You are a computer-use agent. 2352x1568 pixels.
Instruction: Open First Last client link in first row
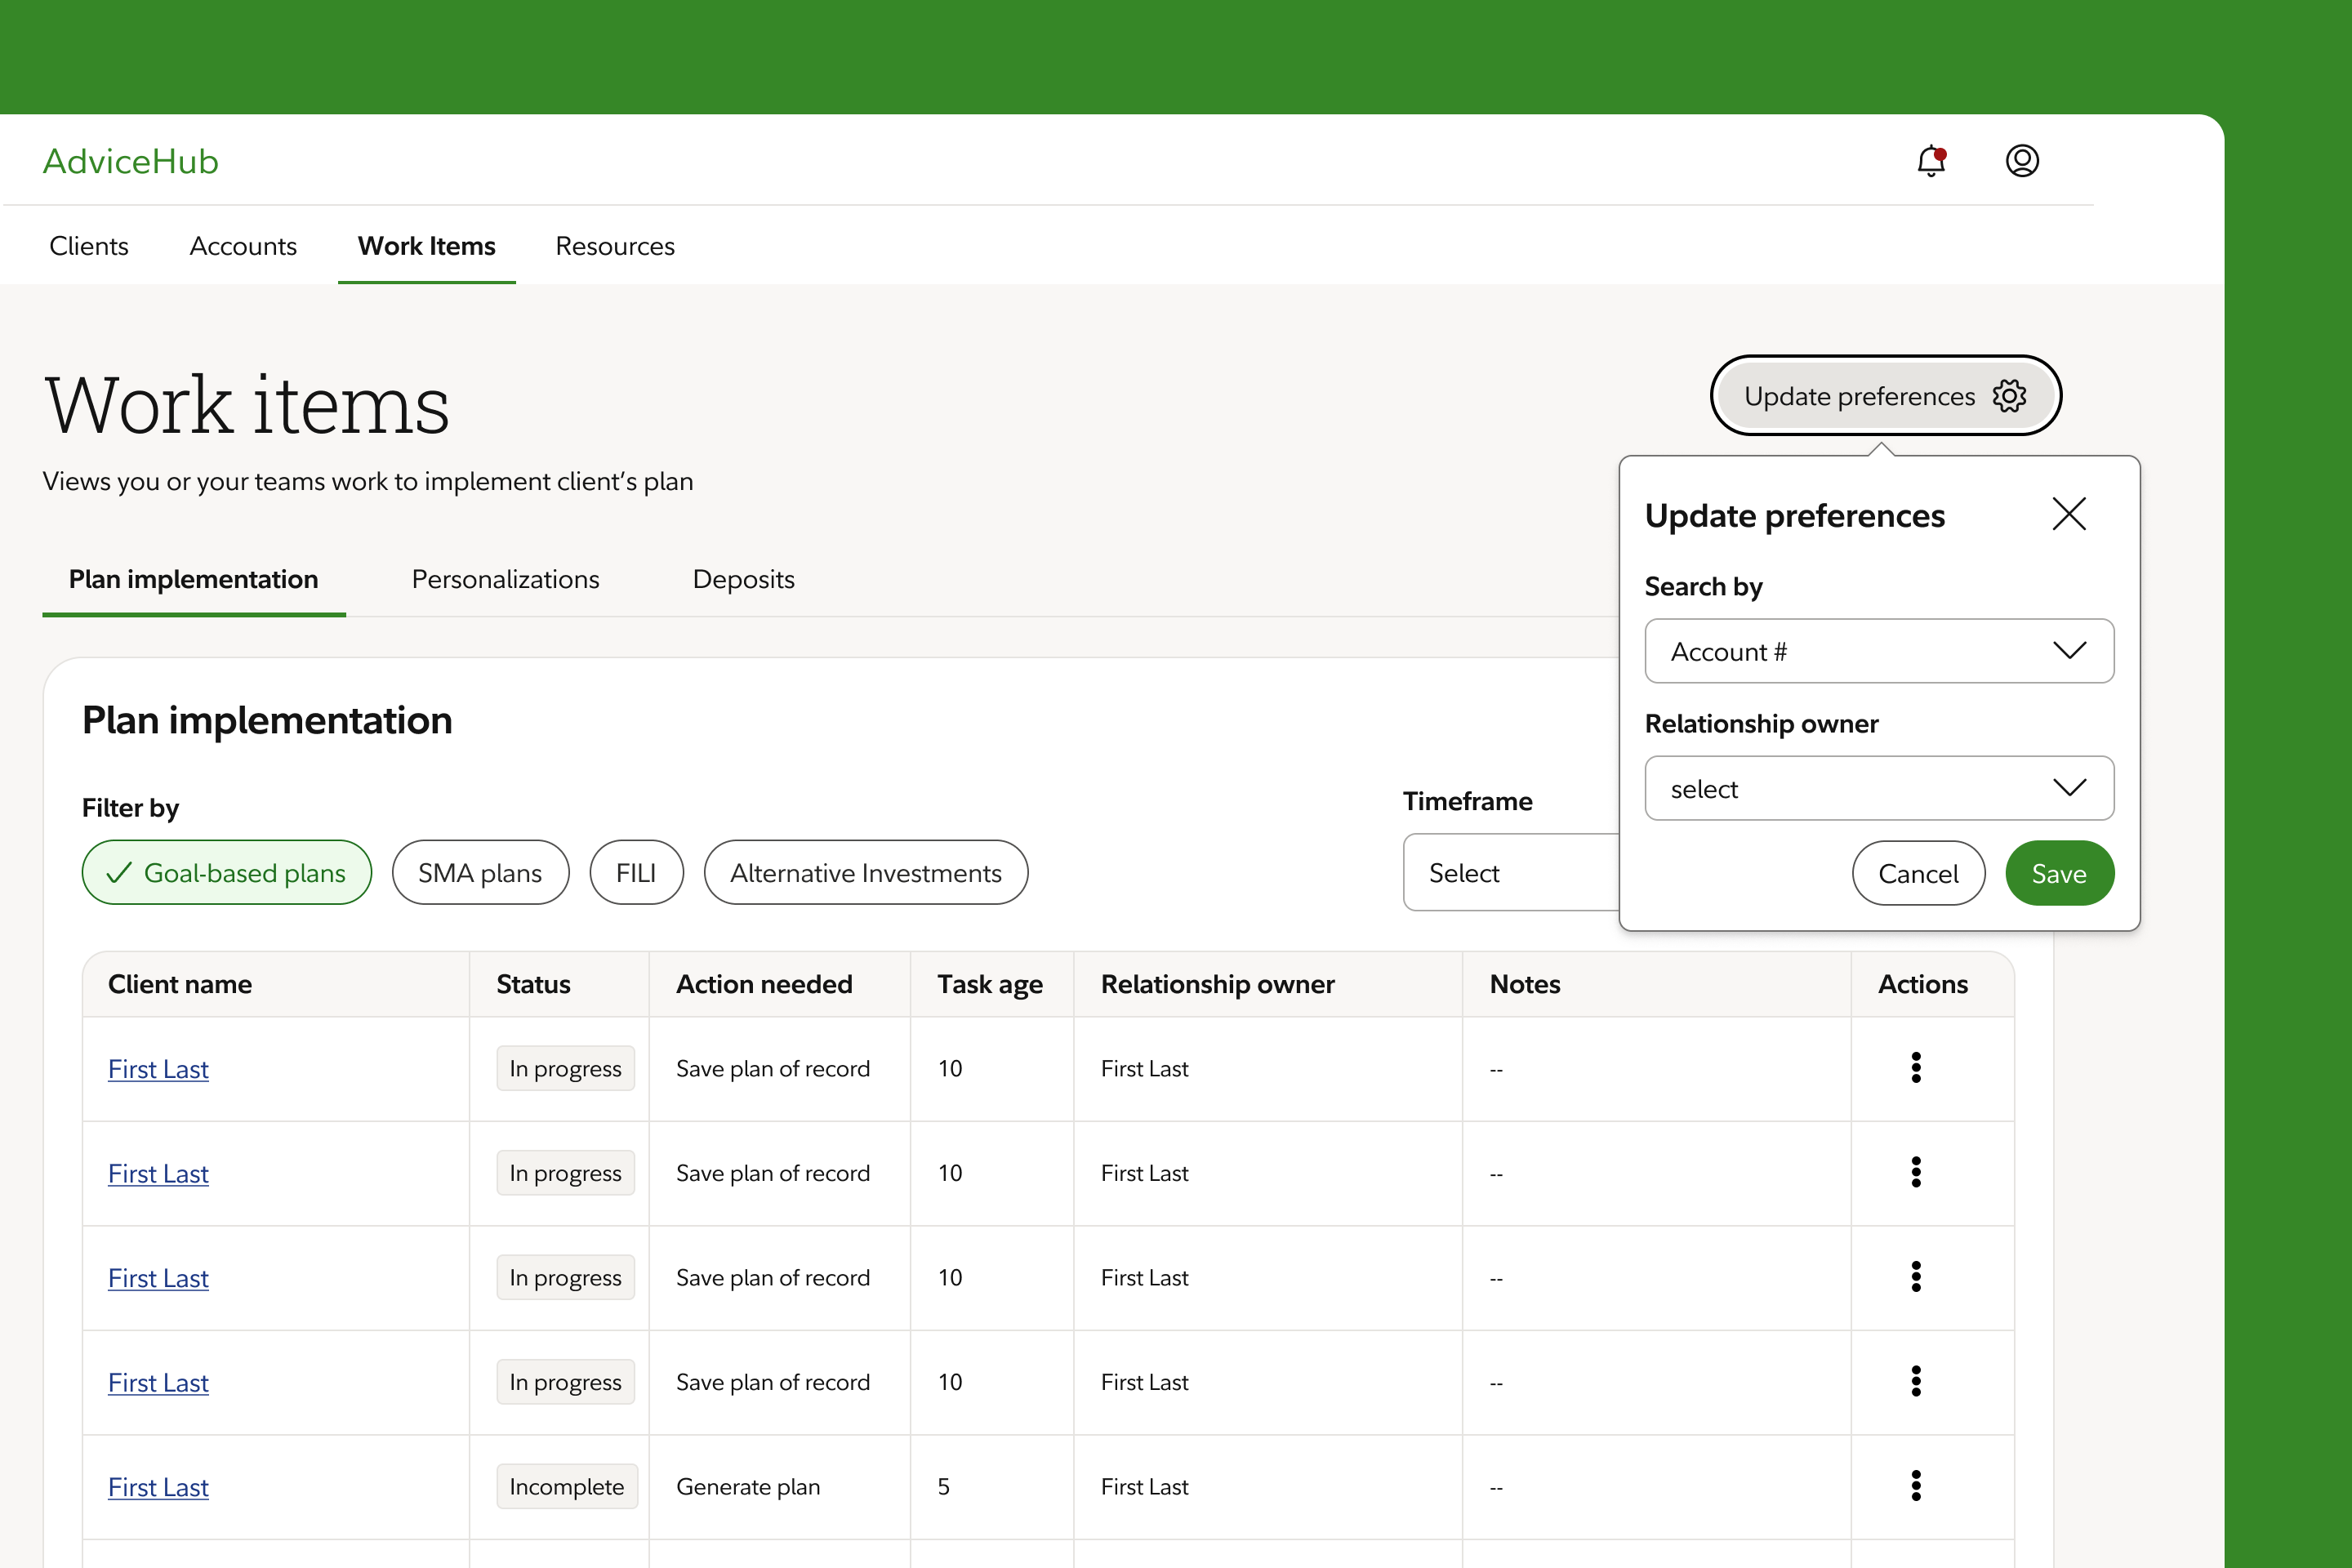pos(158,1069)
